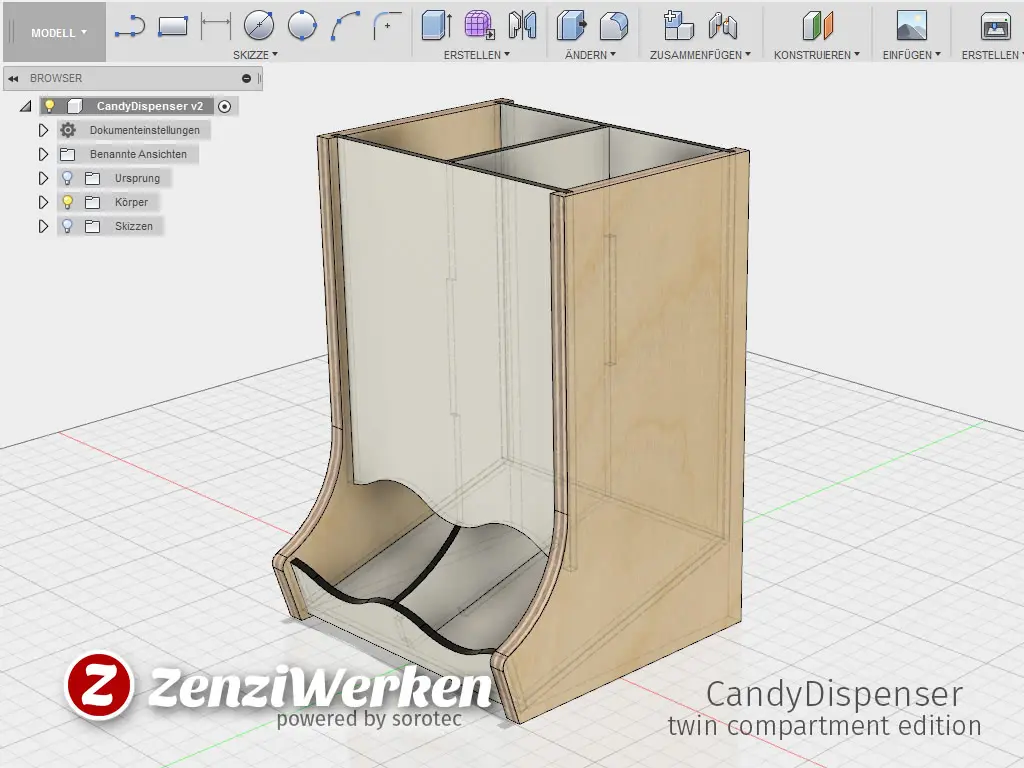This screenshot has height=768, width=1024.
Task: Open the MODELL workspace dropdown
Action: pos(56,32)
